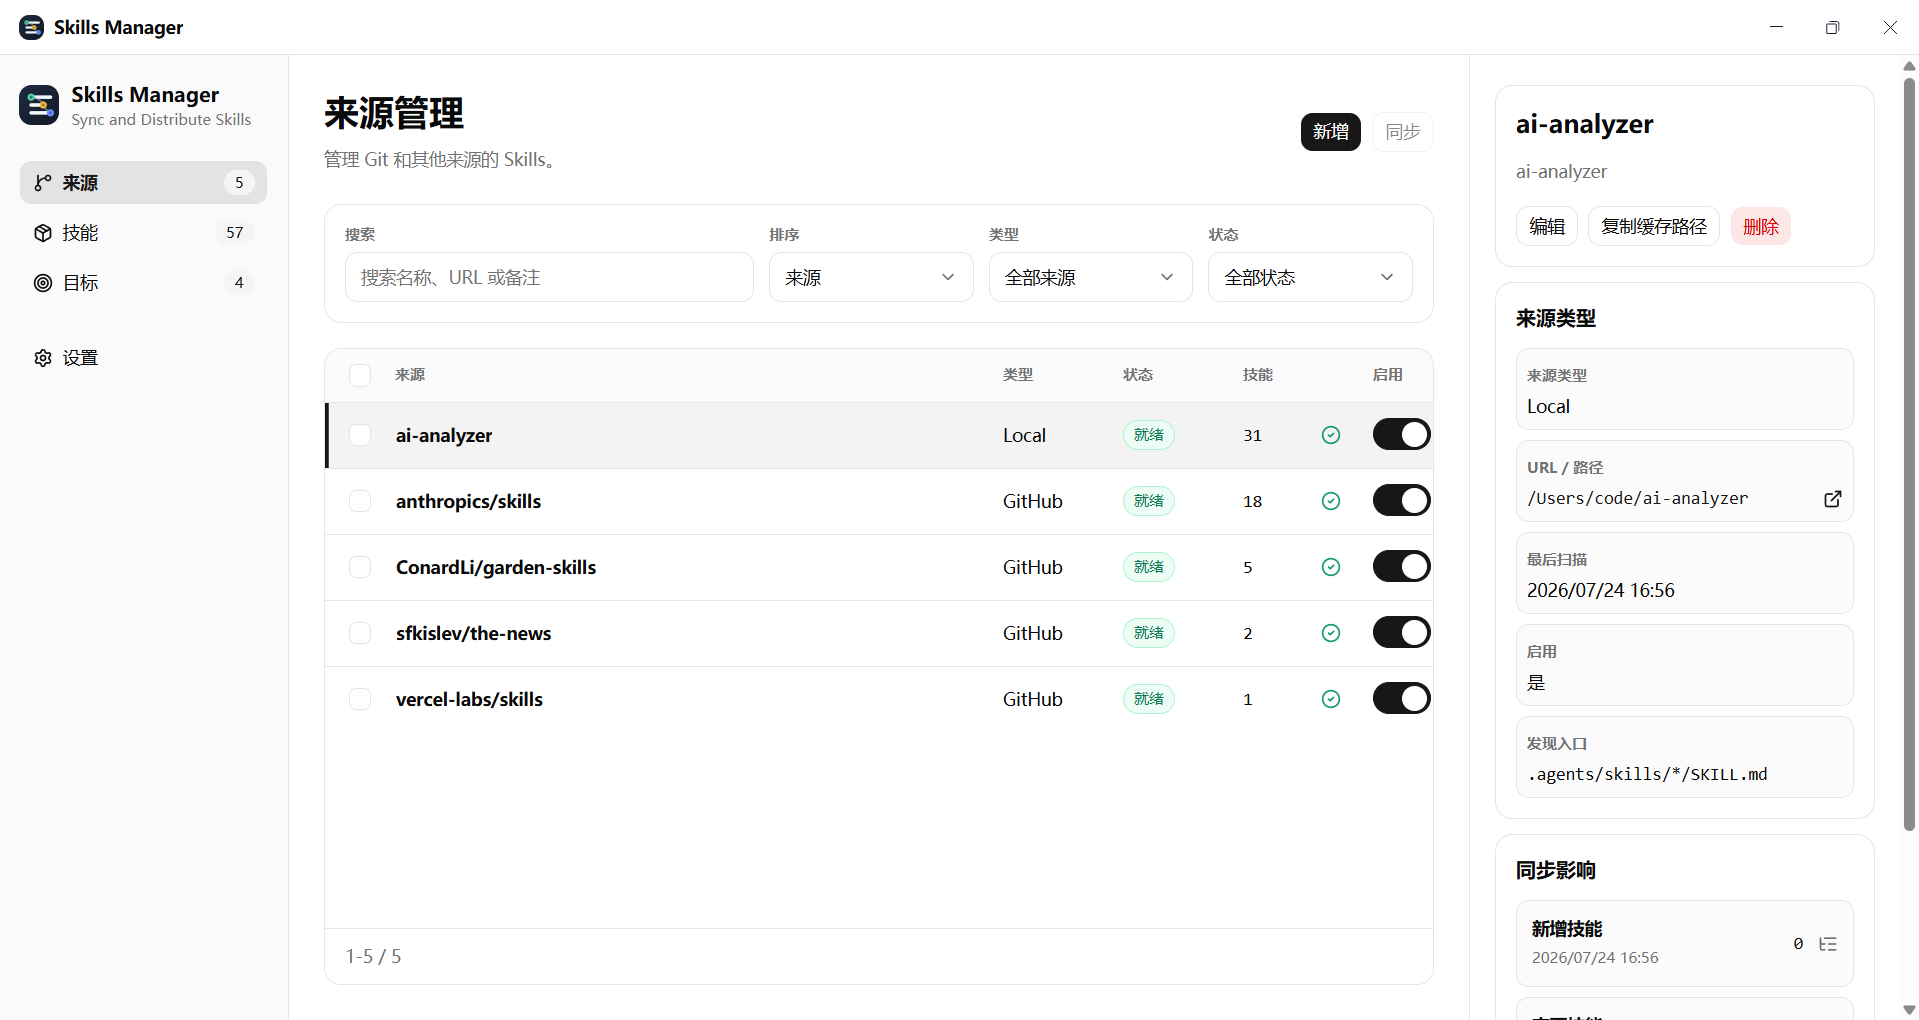The image size is (1919, 1020).
Task: Click the cube icon beside 技能 in the sidebar
Action: pos(43,233)
